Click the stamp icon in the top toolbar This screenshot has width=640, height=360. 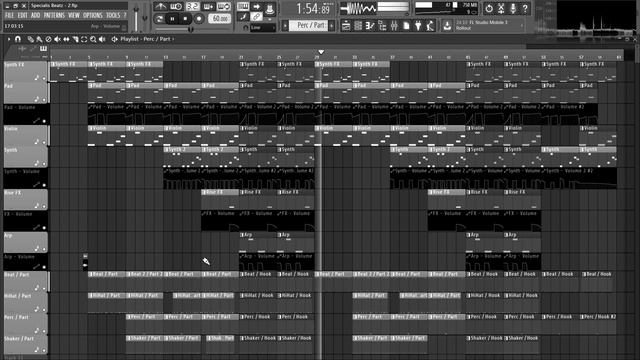click(270, 8)
